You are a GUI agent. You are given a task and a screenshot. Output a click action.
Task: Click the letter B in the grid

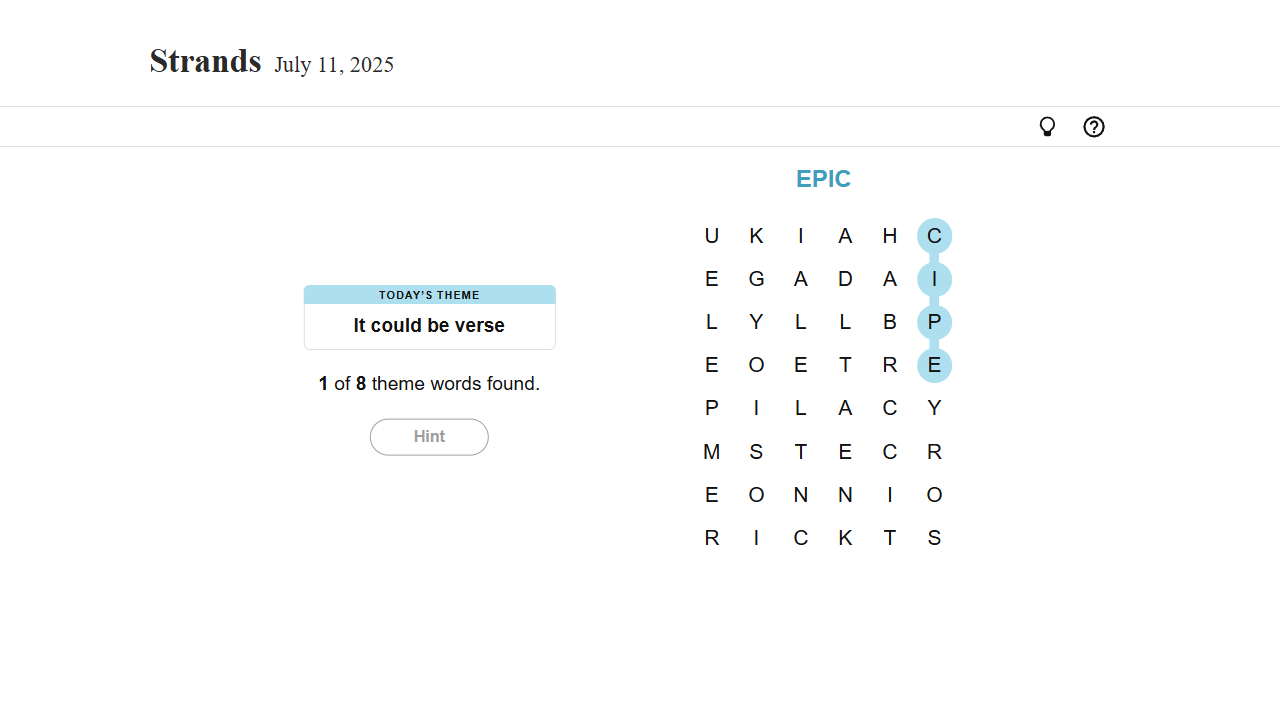(890, 322)
